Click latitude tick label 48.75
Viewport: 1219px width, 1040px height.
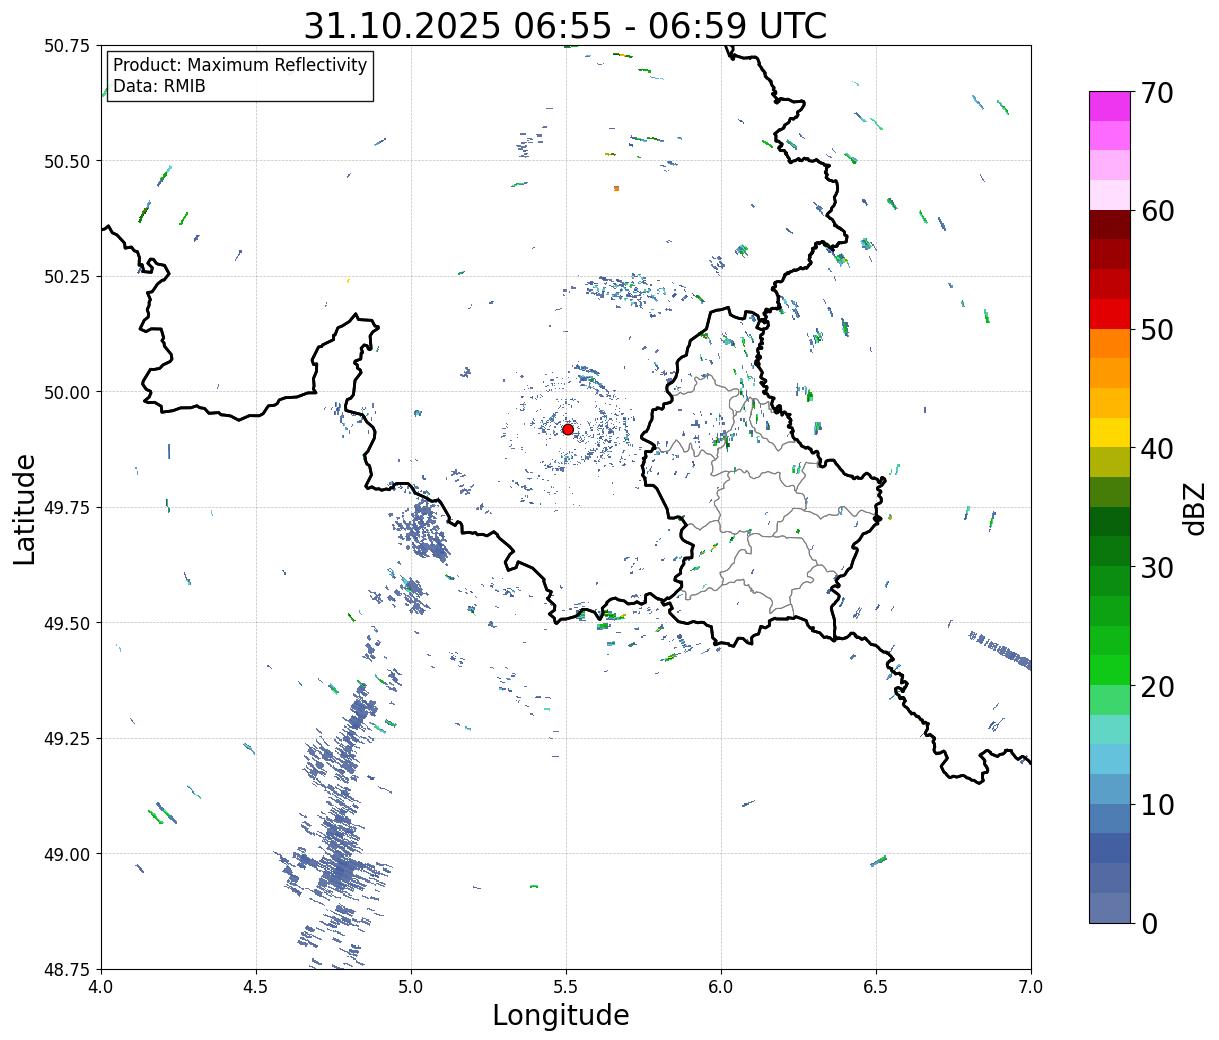pyautogui.click(x=67, y=969)
